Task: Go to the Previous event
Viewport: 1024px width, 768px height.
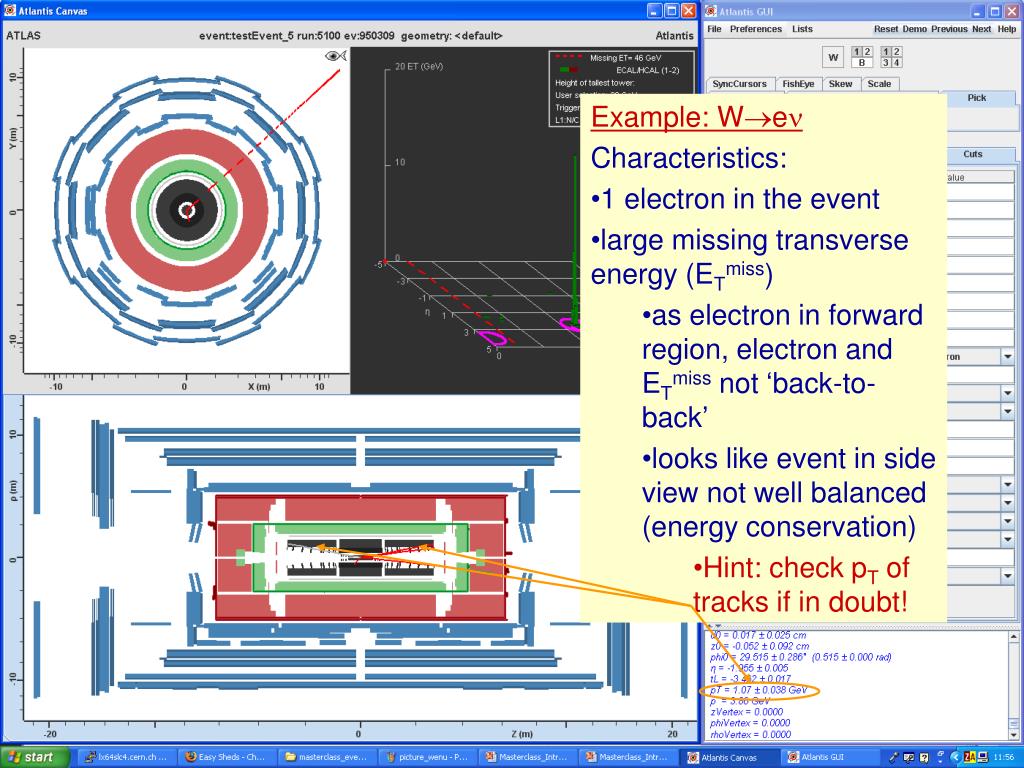Action: coord(949,29)
